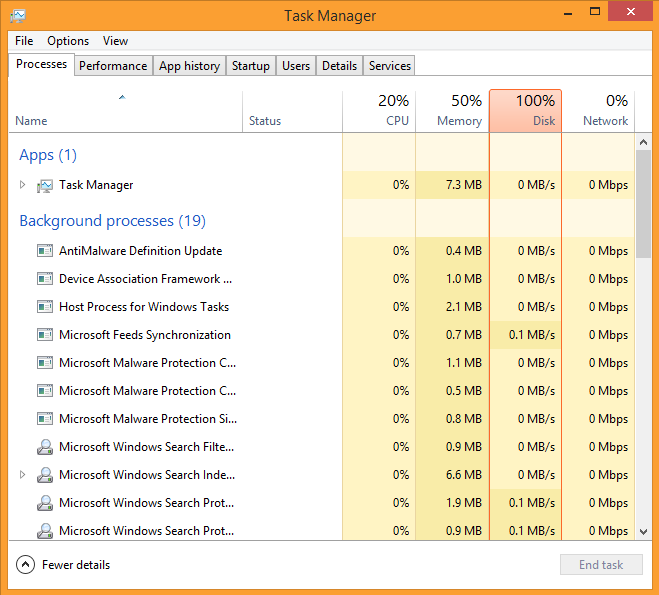This screenshot has height=595, width=659.
Task: Click the AntiMalware Definition Update process icon
Action: 45,251
